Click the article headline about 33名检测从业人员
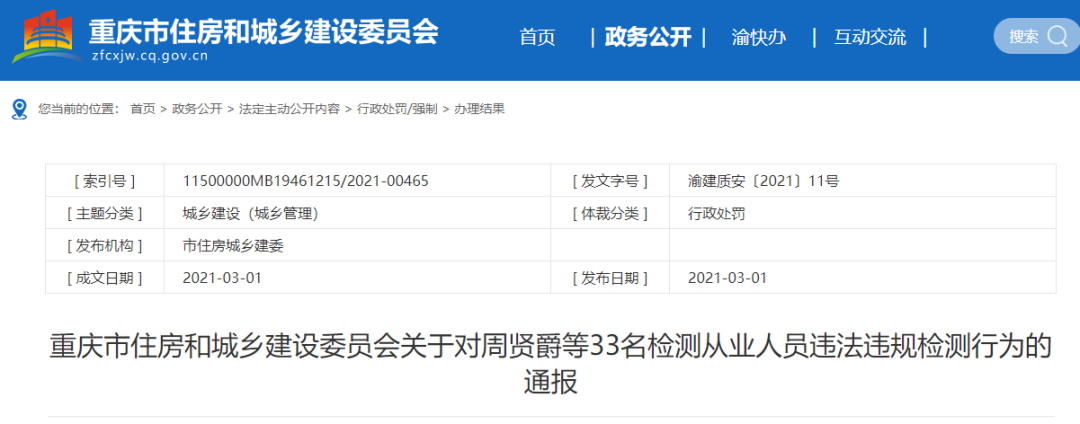This screenshot has height=424, width=1080. click(550, 364)
